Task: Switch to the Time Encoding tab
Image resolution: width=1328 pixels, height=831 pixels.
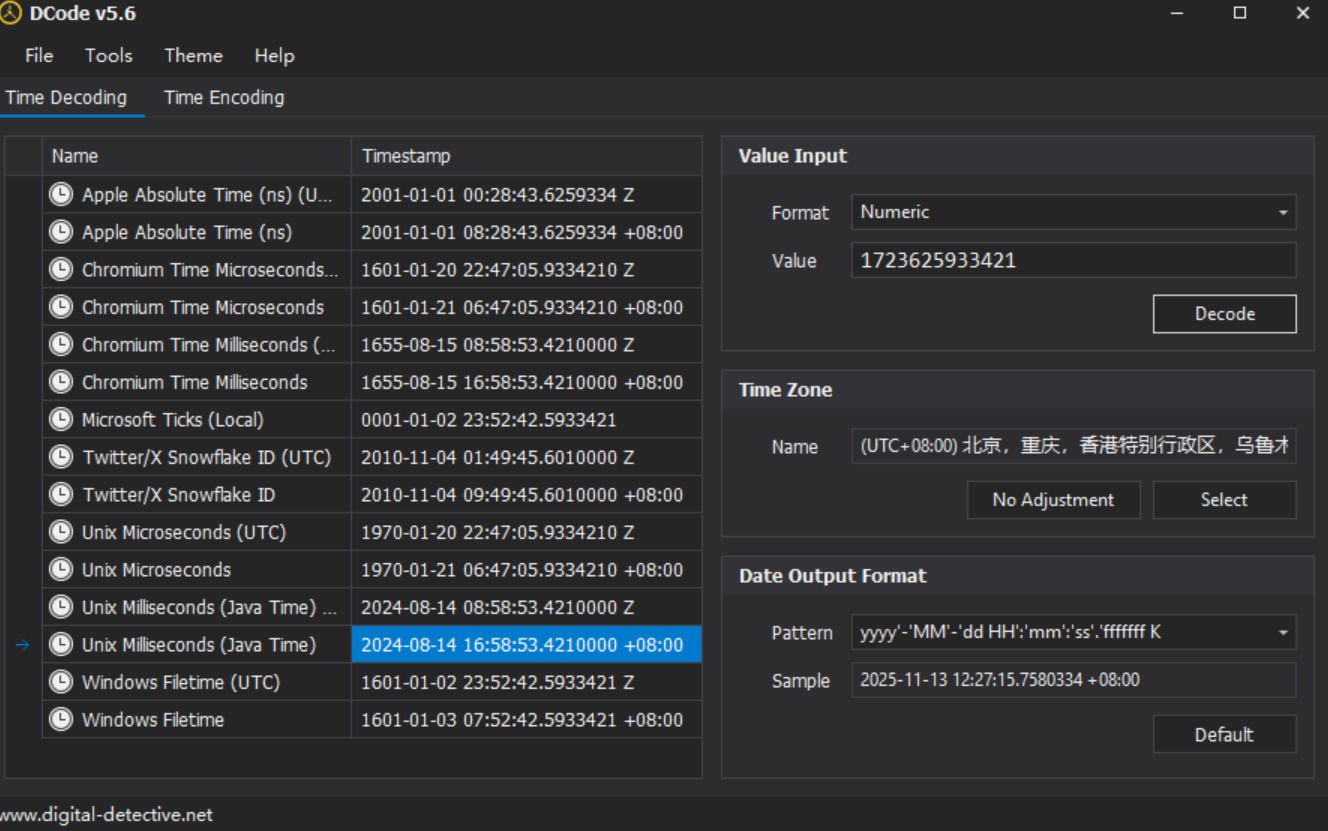Action: coord(224,98)
